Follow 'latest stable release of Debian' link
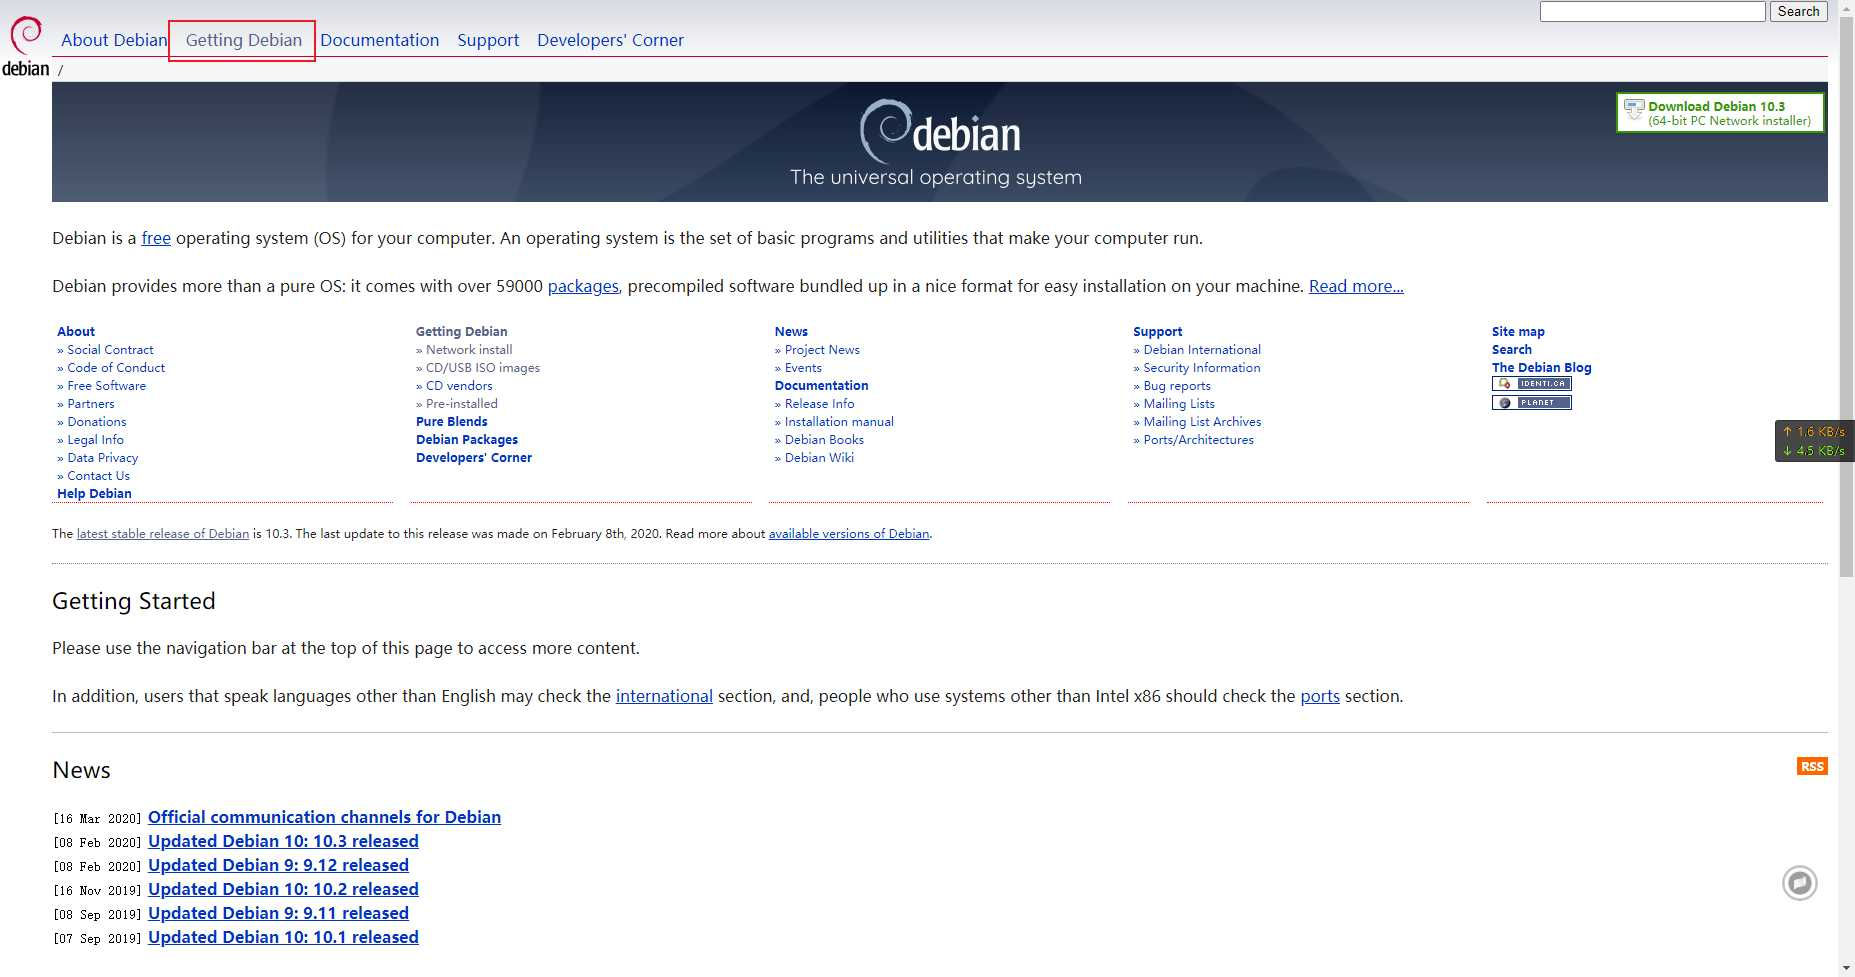This screenshot has width=1855, height=977. (x=163, y=534)
